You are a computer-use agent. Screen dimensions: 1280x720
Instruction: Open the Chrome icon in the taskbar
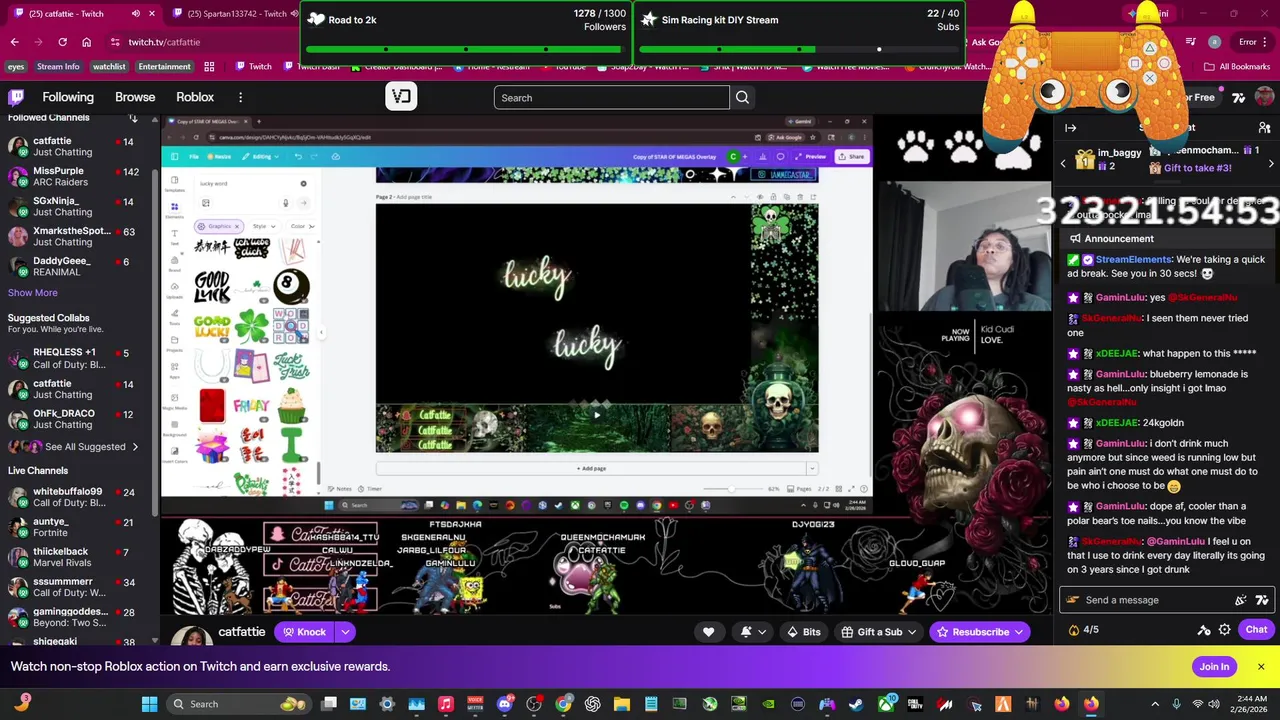pos(564,704)
